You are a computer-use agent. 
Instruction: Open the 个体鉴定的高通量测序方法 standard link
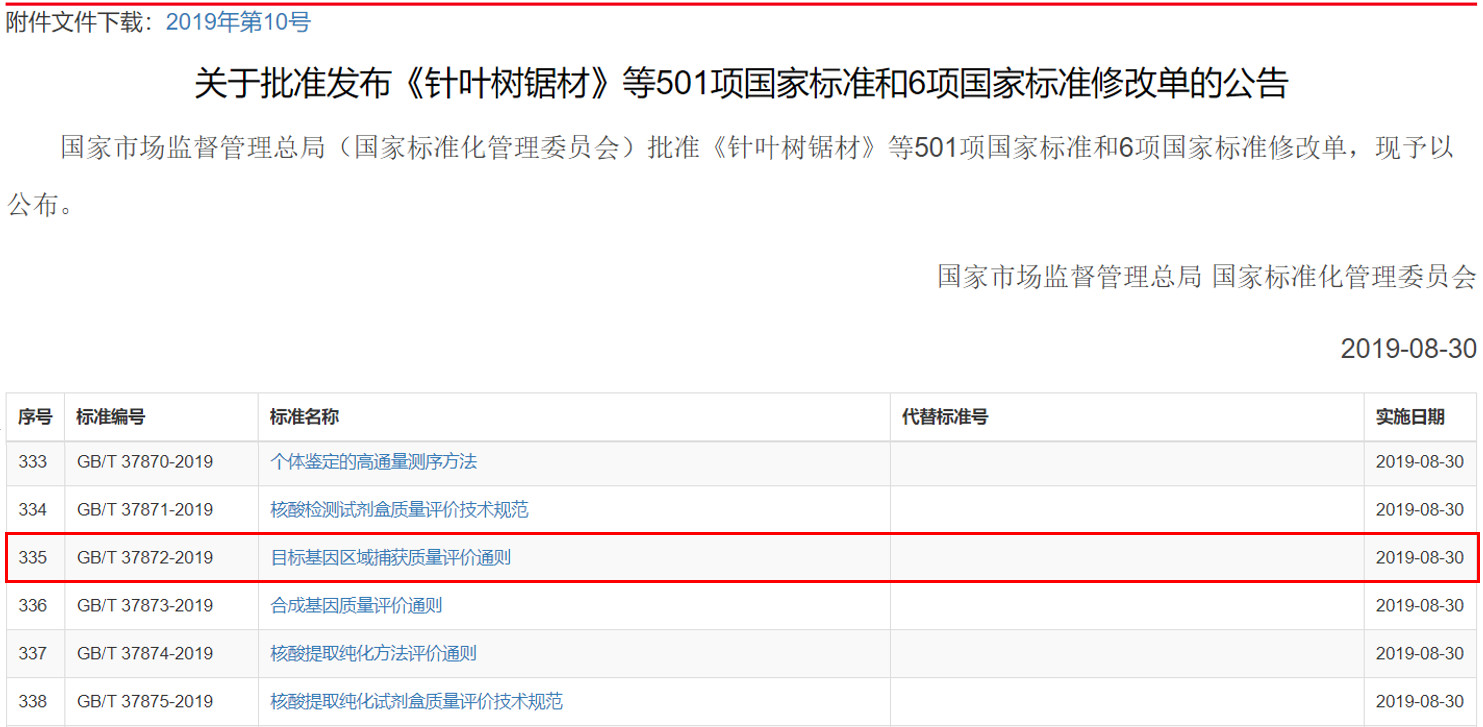pos(373,462)
